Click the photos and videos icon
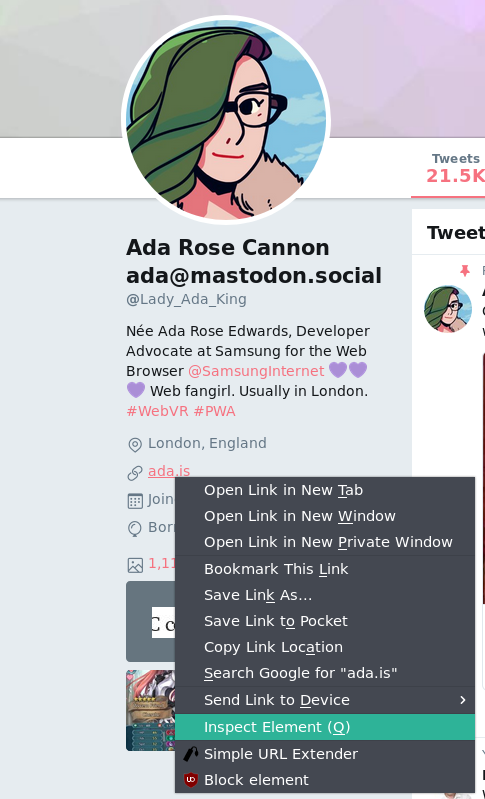 135,565
